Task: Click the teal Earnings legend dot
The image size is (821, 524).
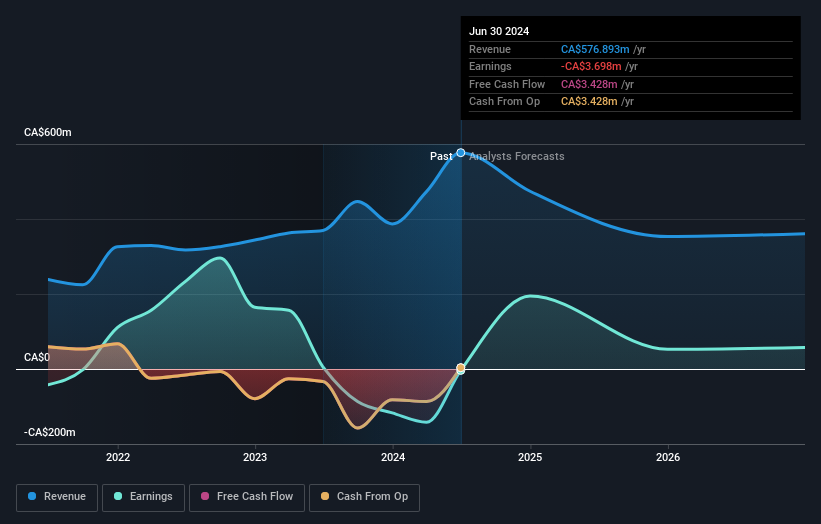Action: tap(118, 496)
